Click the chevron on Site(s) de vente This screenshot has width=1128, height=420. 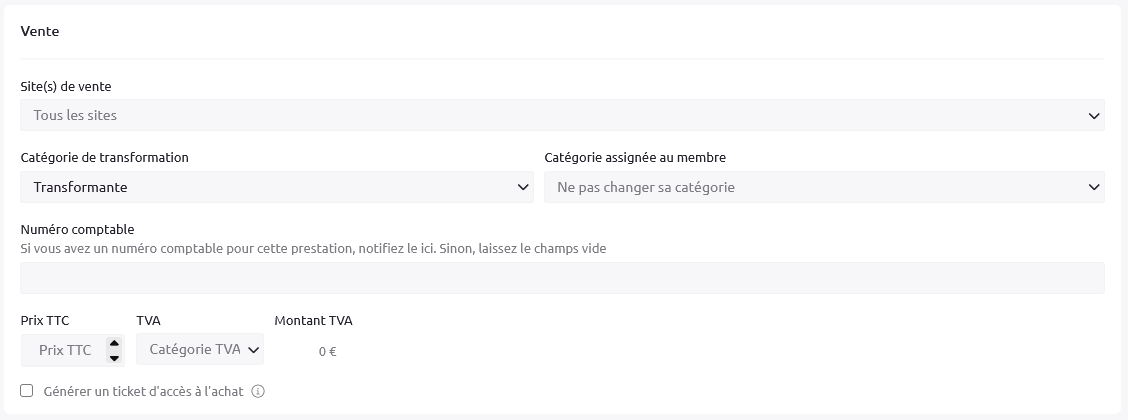(x=1094, y=115)
